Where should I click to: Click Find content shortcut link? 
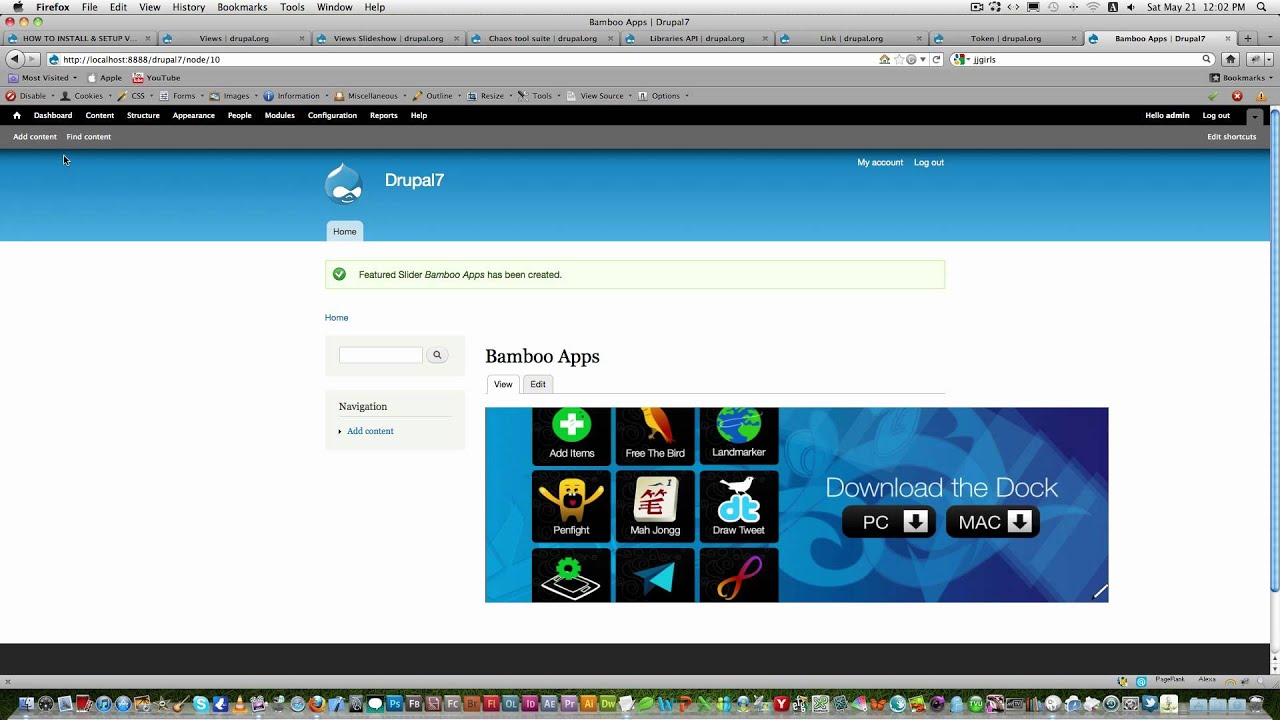(x=89, y=137)
